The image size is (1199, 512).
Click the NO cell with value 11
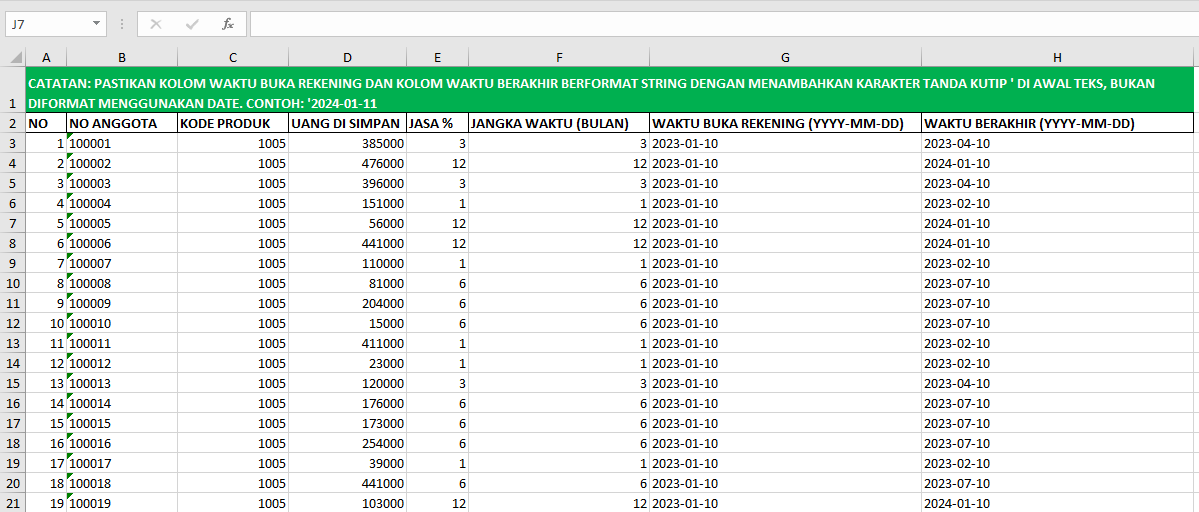click(x=46, y=343)
